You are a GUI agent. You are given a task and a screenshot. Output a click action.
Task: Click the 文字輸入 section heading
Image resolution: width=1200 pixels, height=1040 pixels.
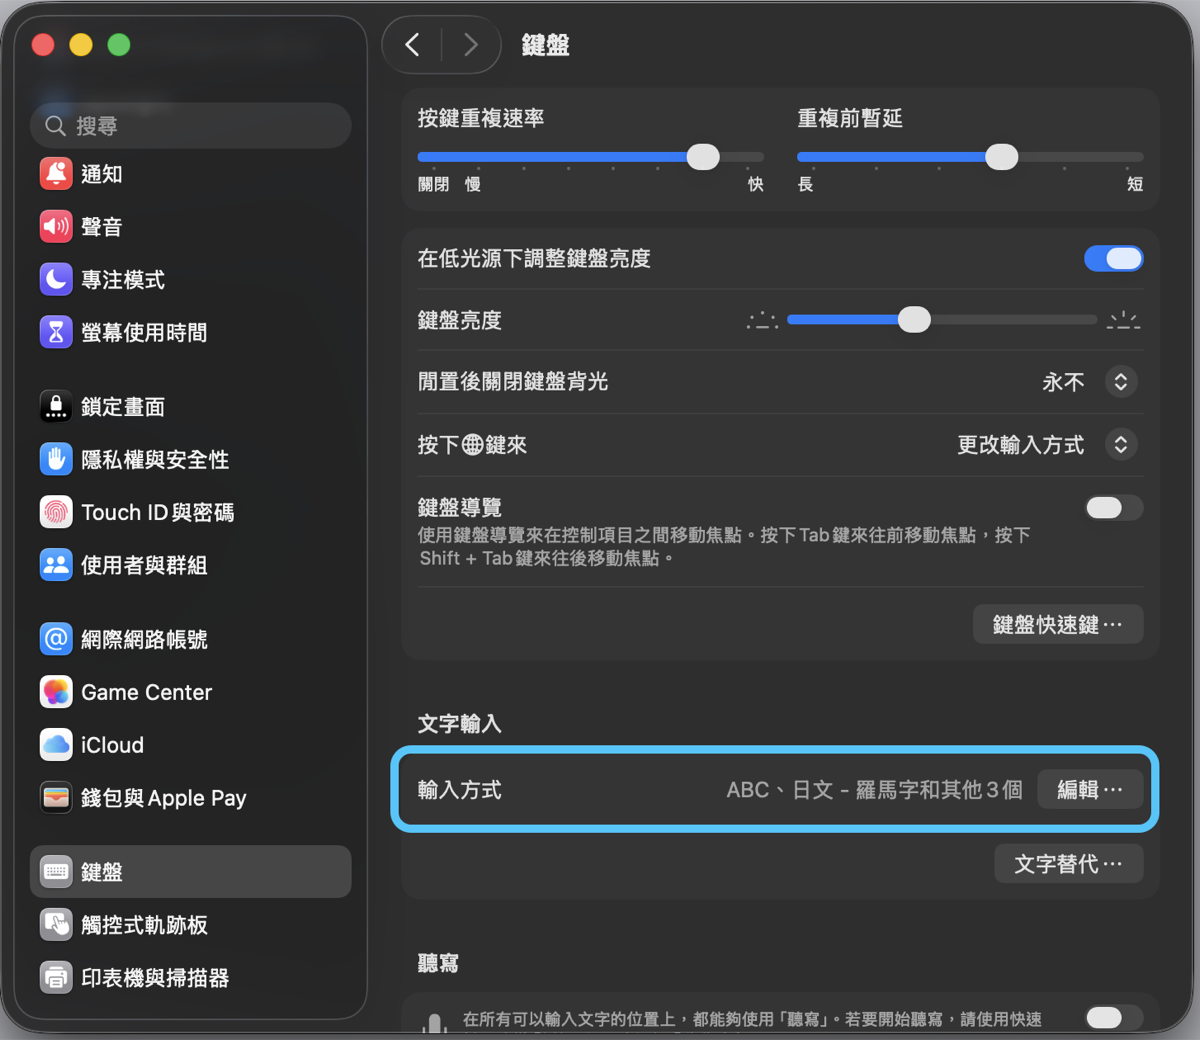[x=460, y=723]
